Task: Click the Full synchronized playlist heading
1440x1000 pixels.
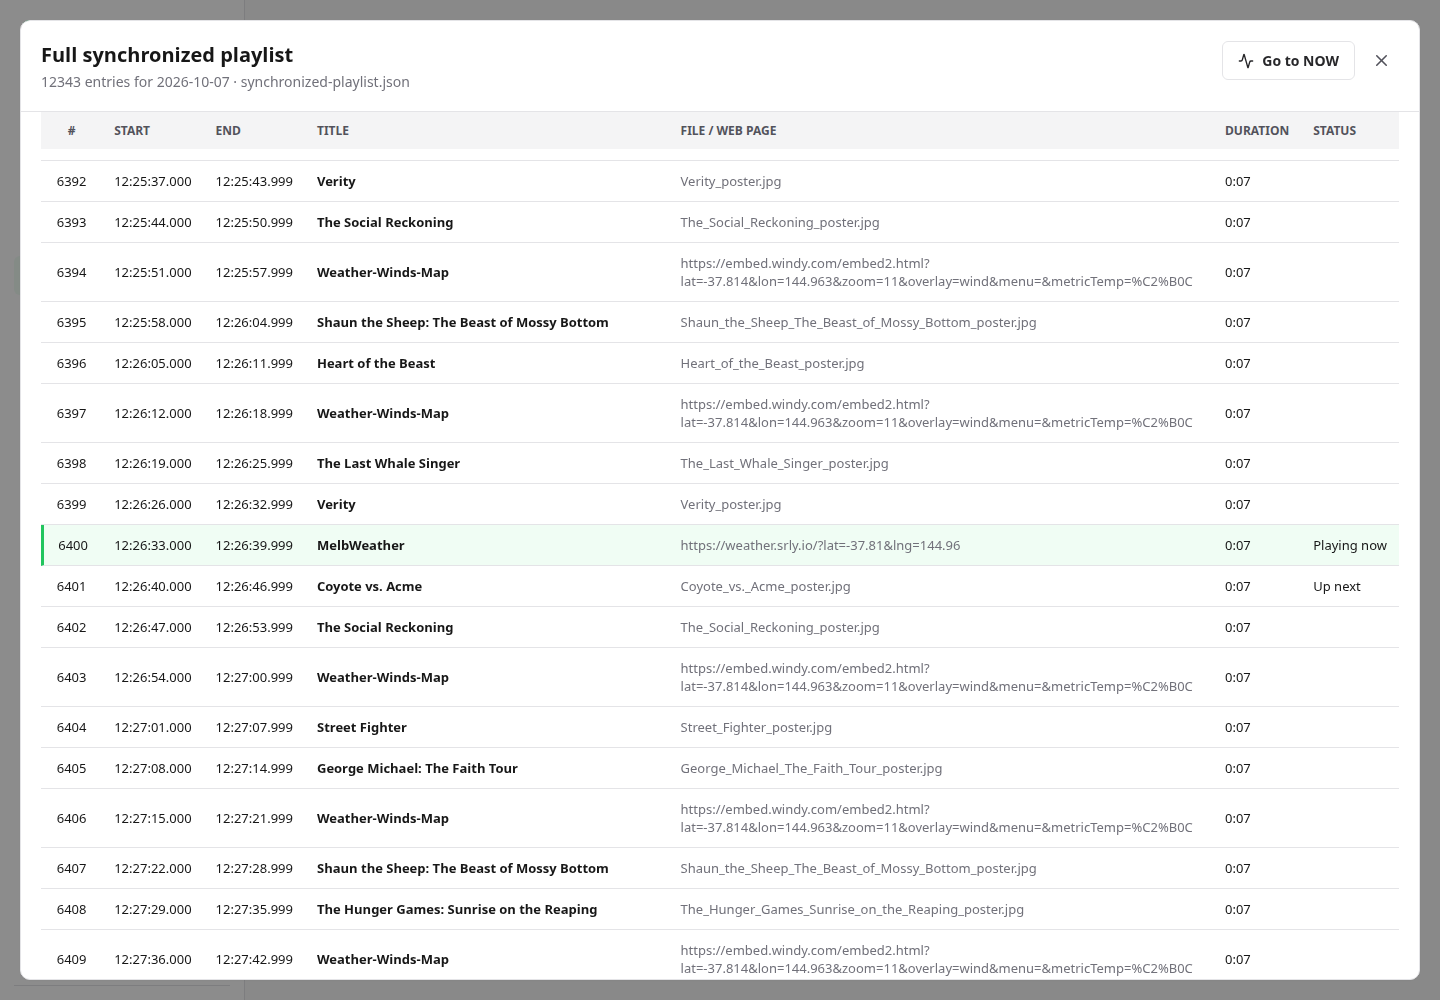Action: coord(167,55)
